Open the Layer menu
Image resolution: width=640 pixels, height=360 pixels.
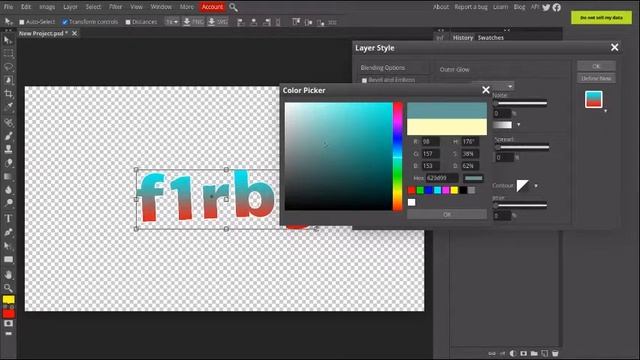tap(70, 7)
